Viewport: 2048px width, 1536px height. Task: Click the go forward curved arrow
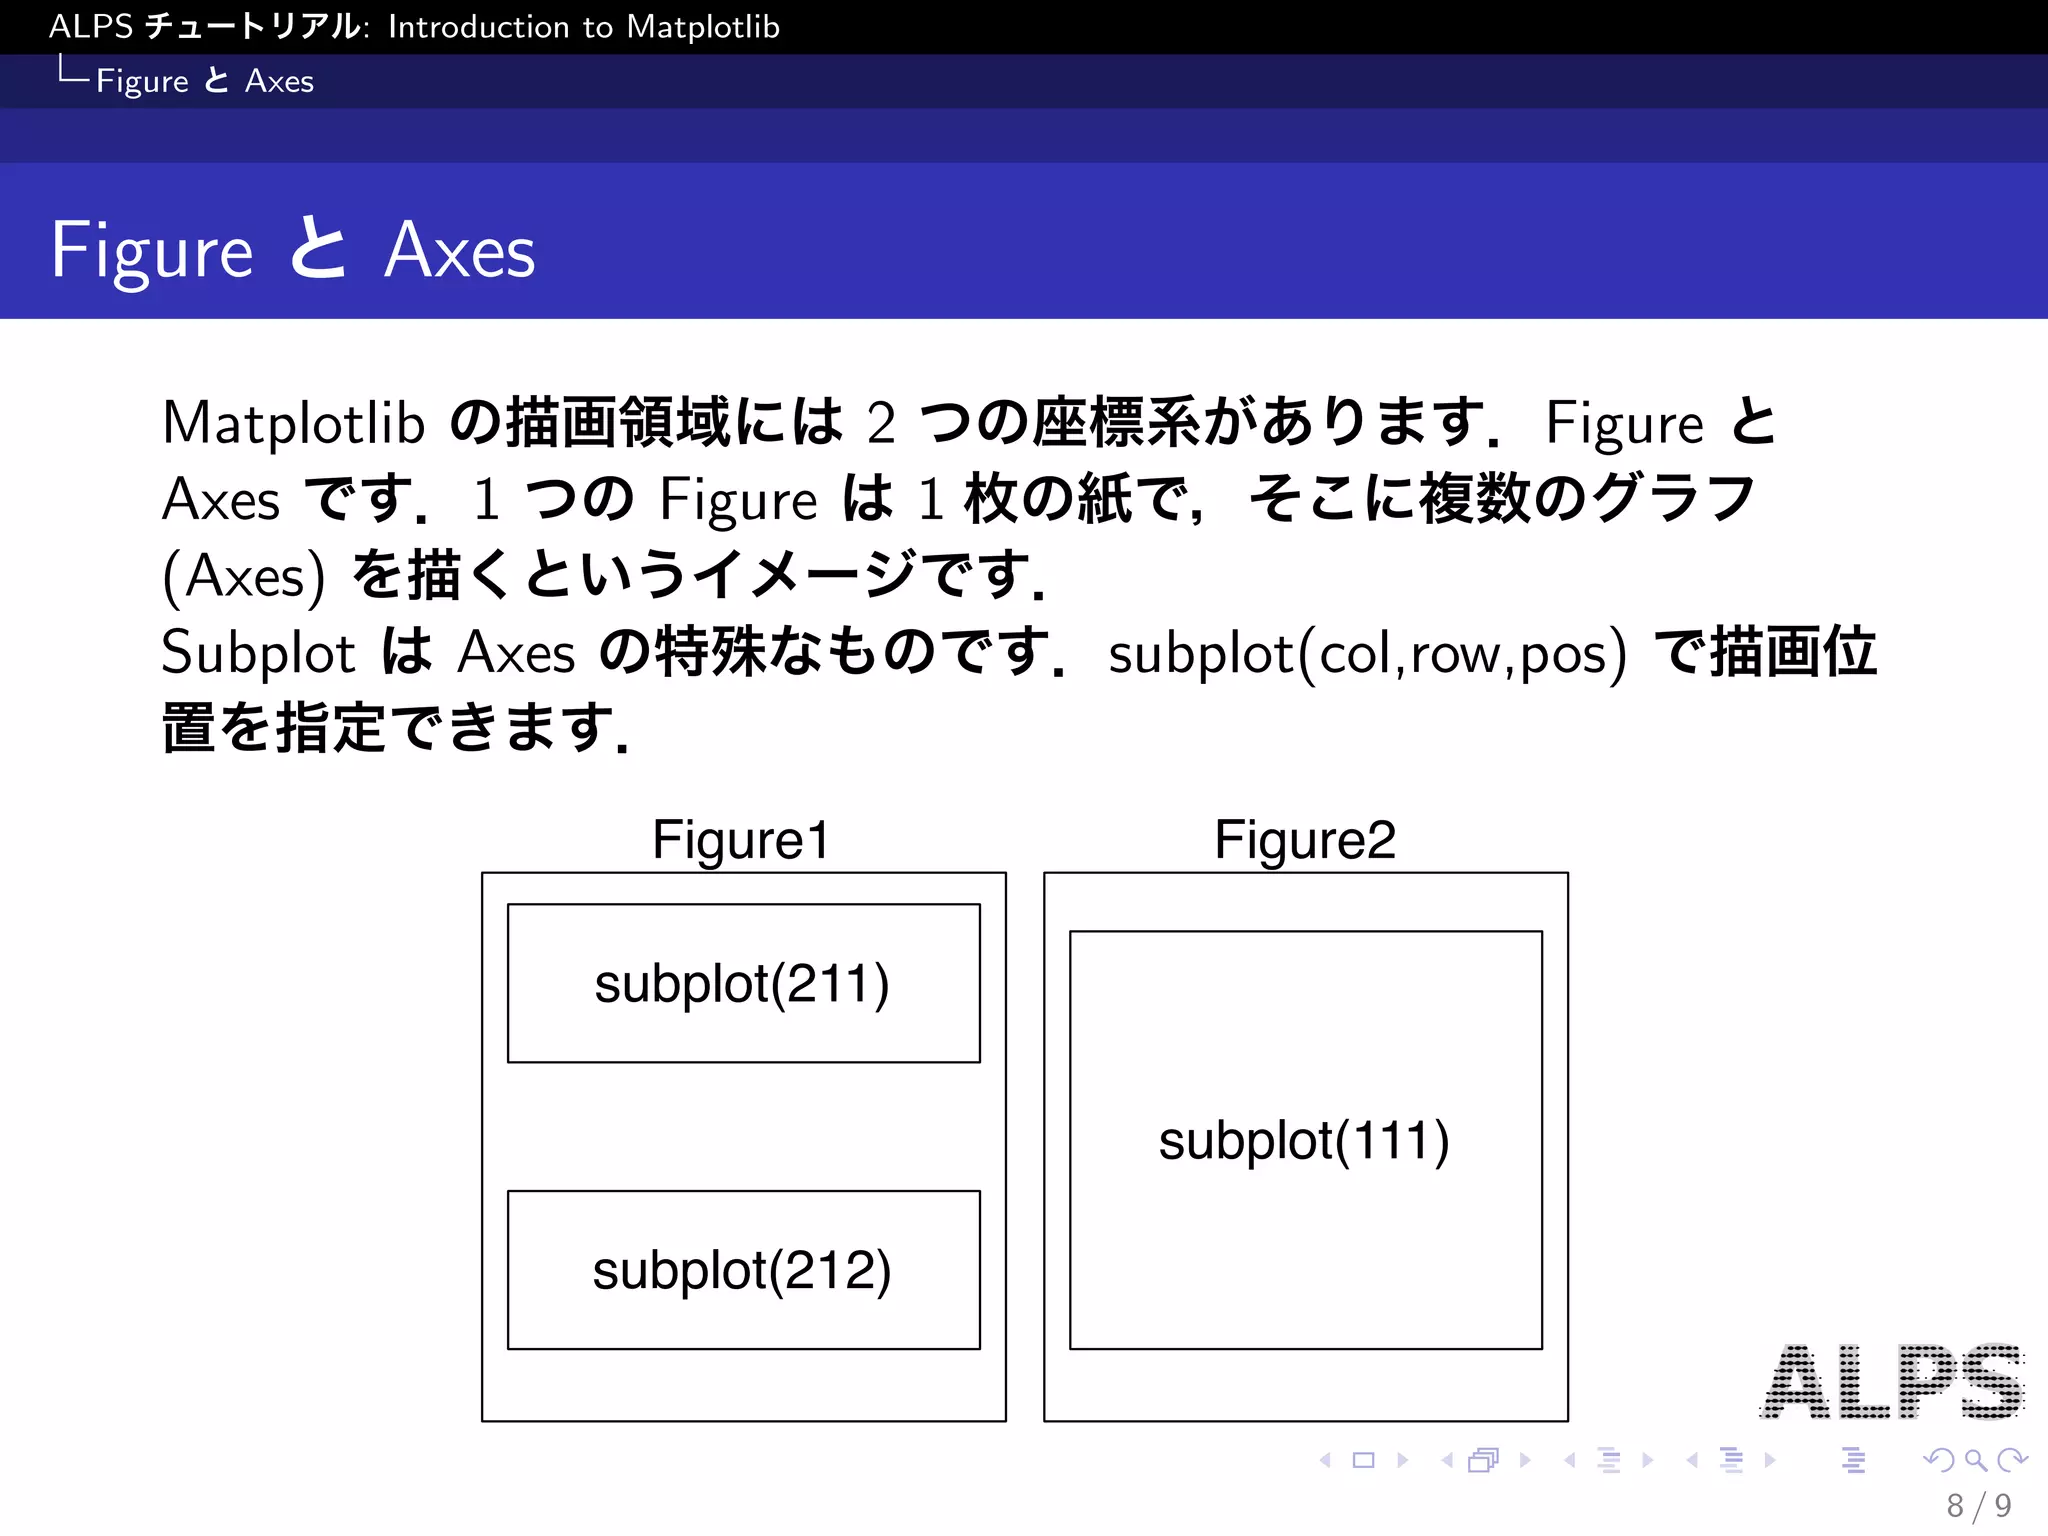(2012, 1460)
